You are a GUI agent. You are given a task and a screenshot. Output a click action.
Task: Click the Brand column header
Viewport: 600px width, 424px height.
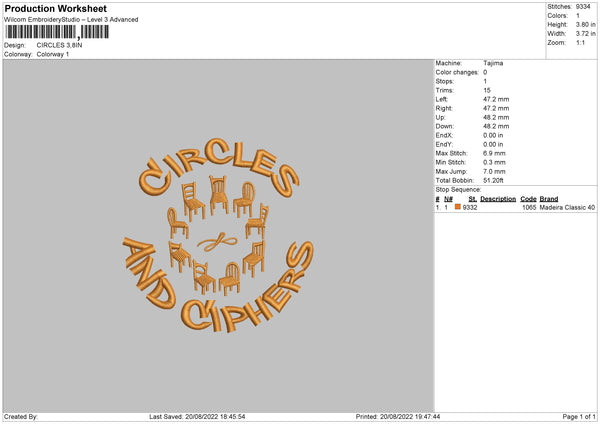pyautogui.click(x=549, y=199)
